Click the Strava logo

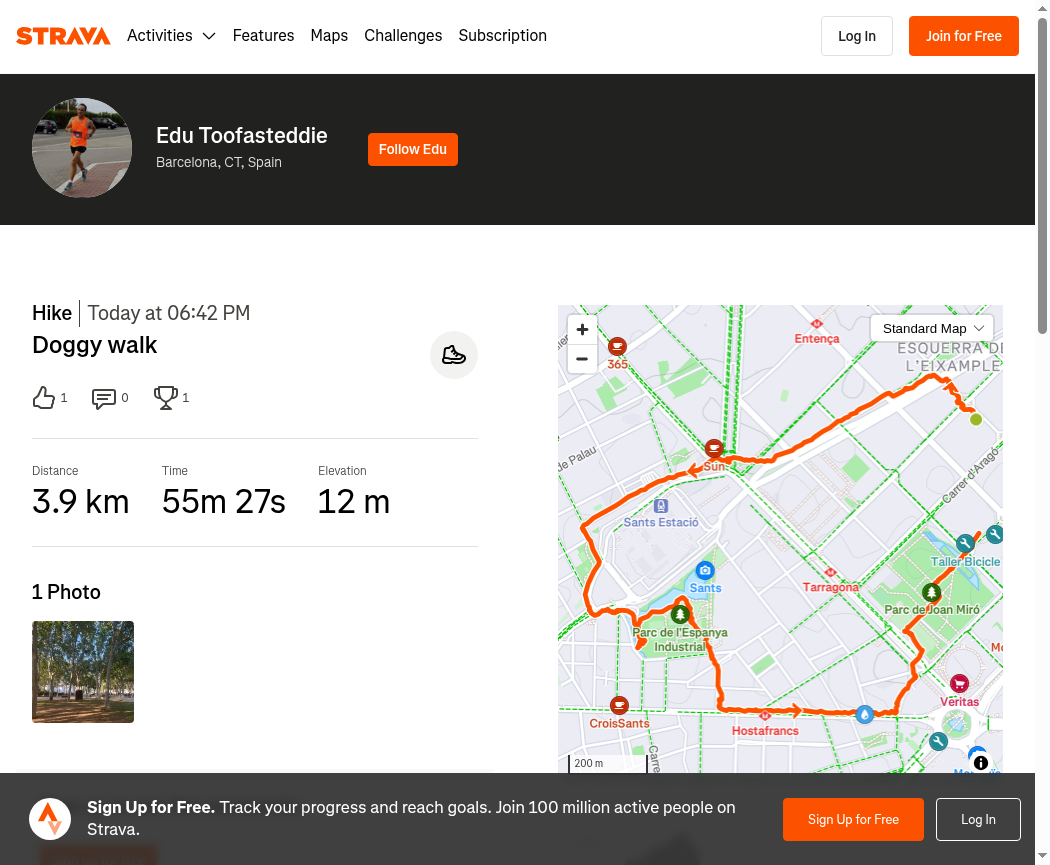(63, 36)
